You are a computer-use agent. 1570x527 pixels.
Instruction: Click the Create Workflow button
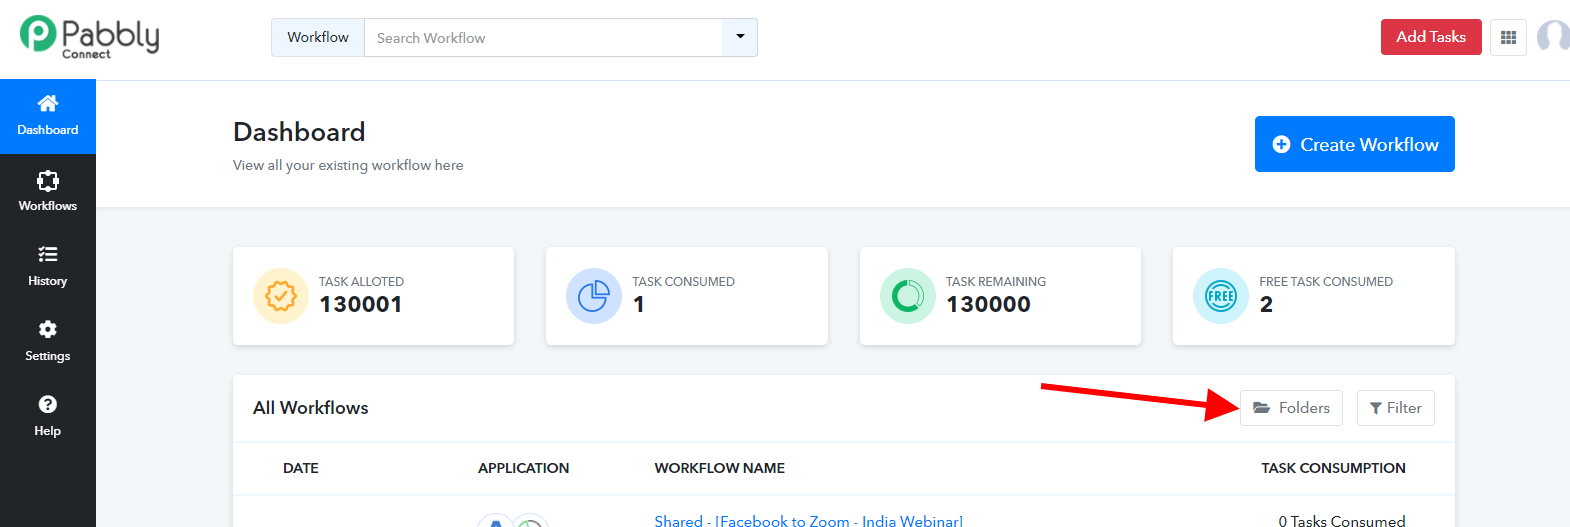[1355, 144]
